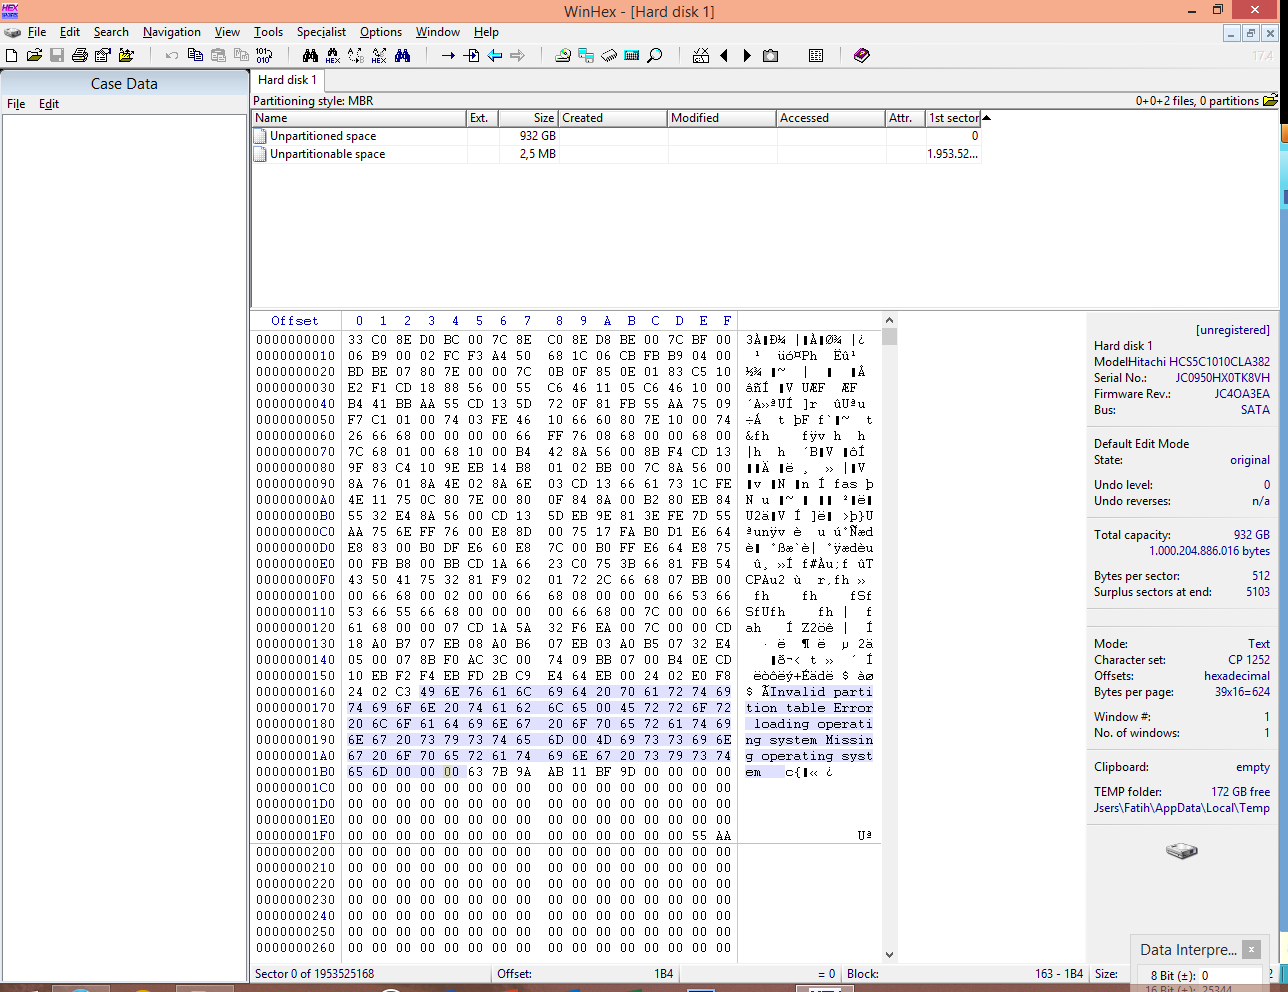Click the Open Folder toolbar icon
Image resolution: width=1288 pixels, height=992 pixels.
tap(127, 56)
